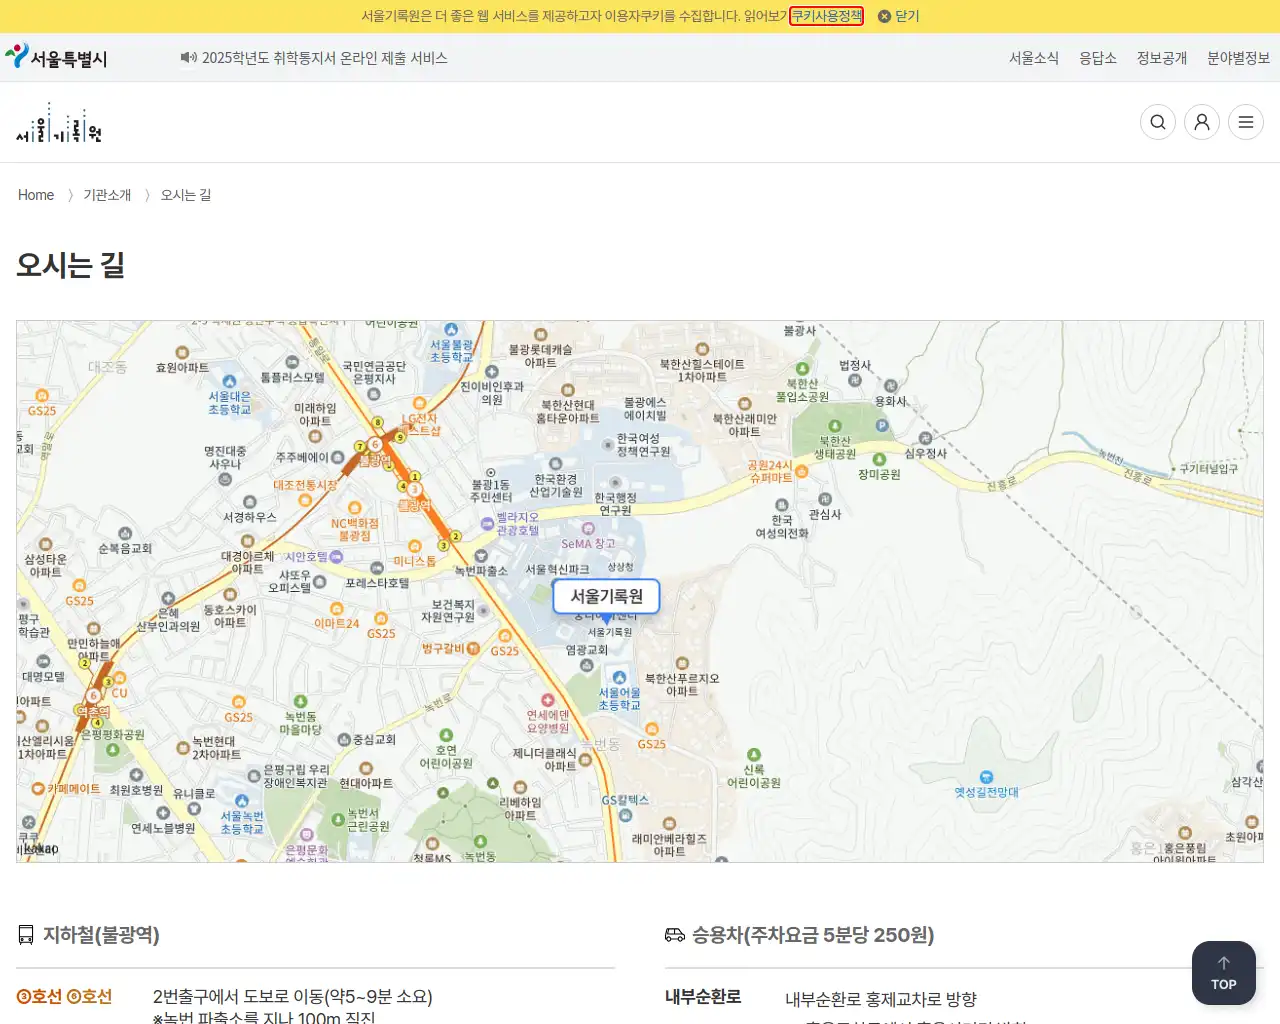This screenshot has height=1024, width=1280.
Task: Click NC백화점 불광점 marker
Action: (x=355, y=523)
